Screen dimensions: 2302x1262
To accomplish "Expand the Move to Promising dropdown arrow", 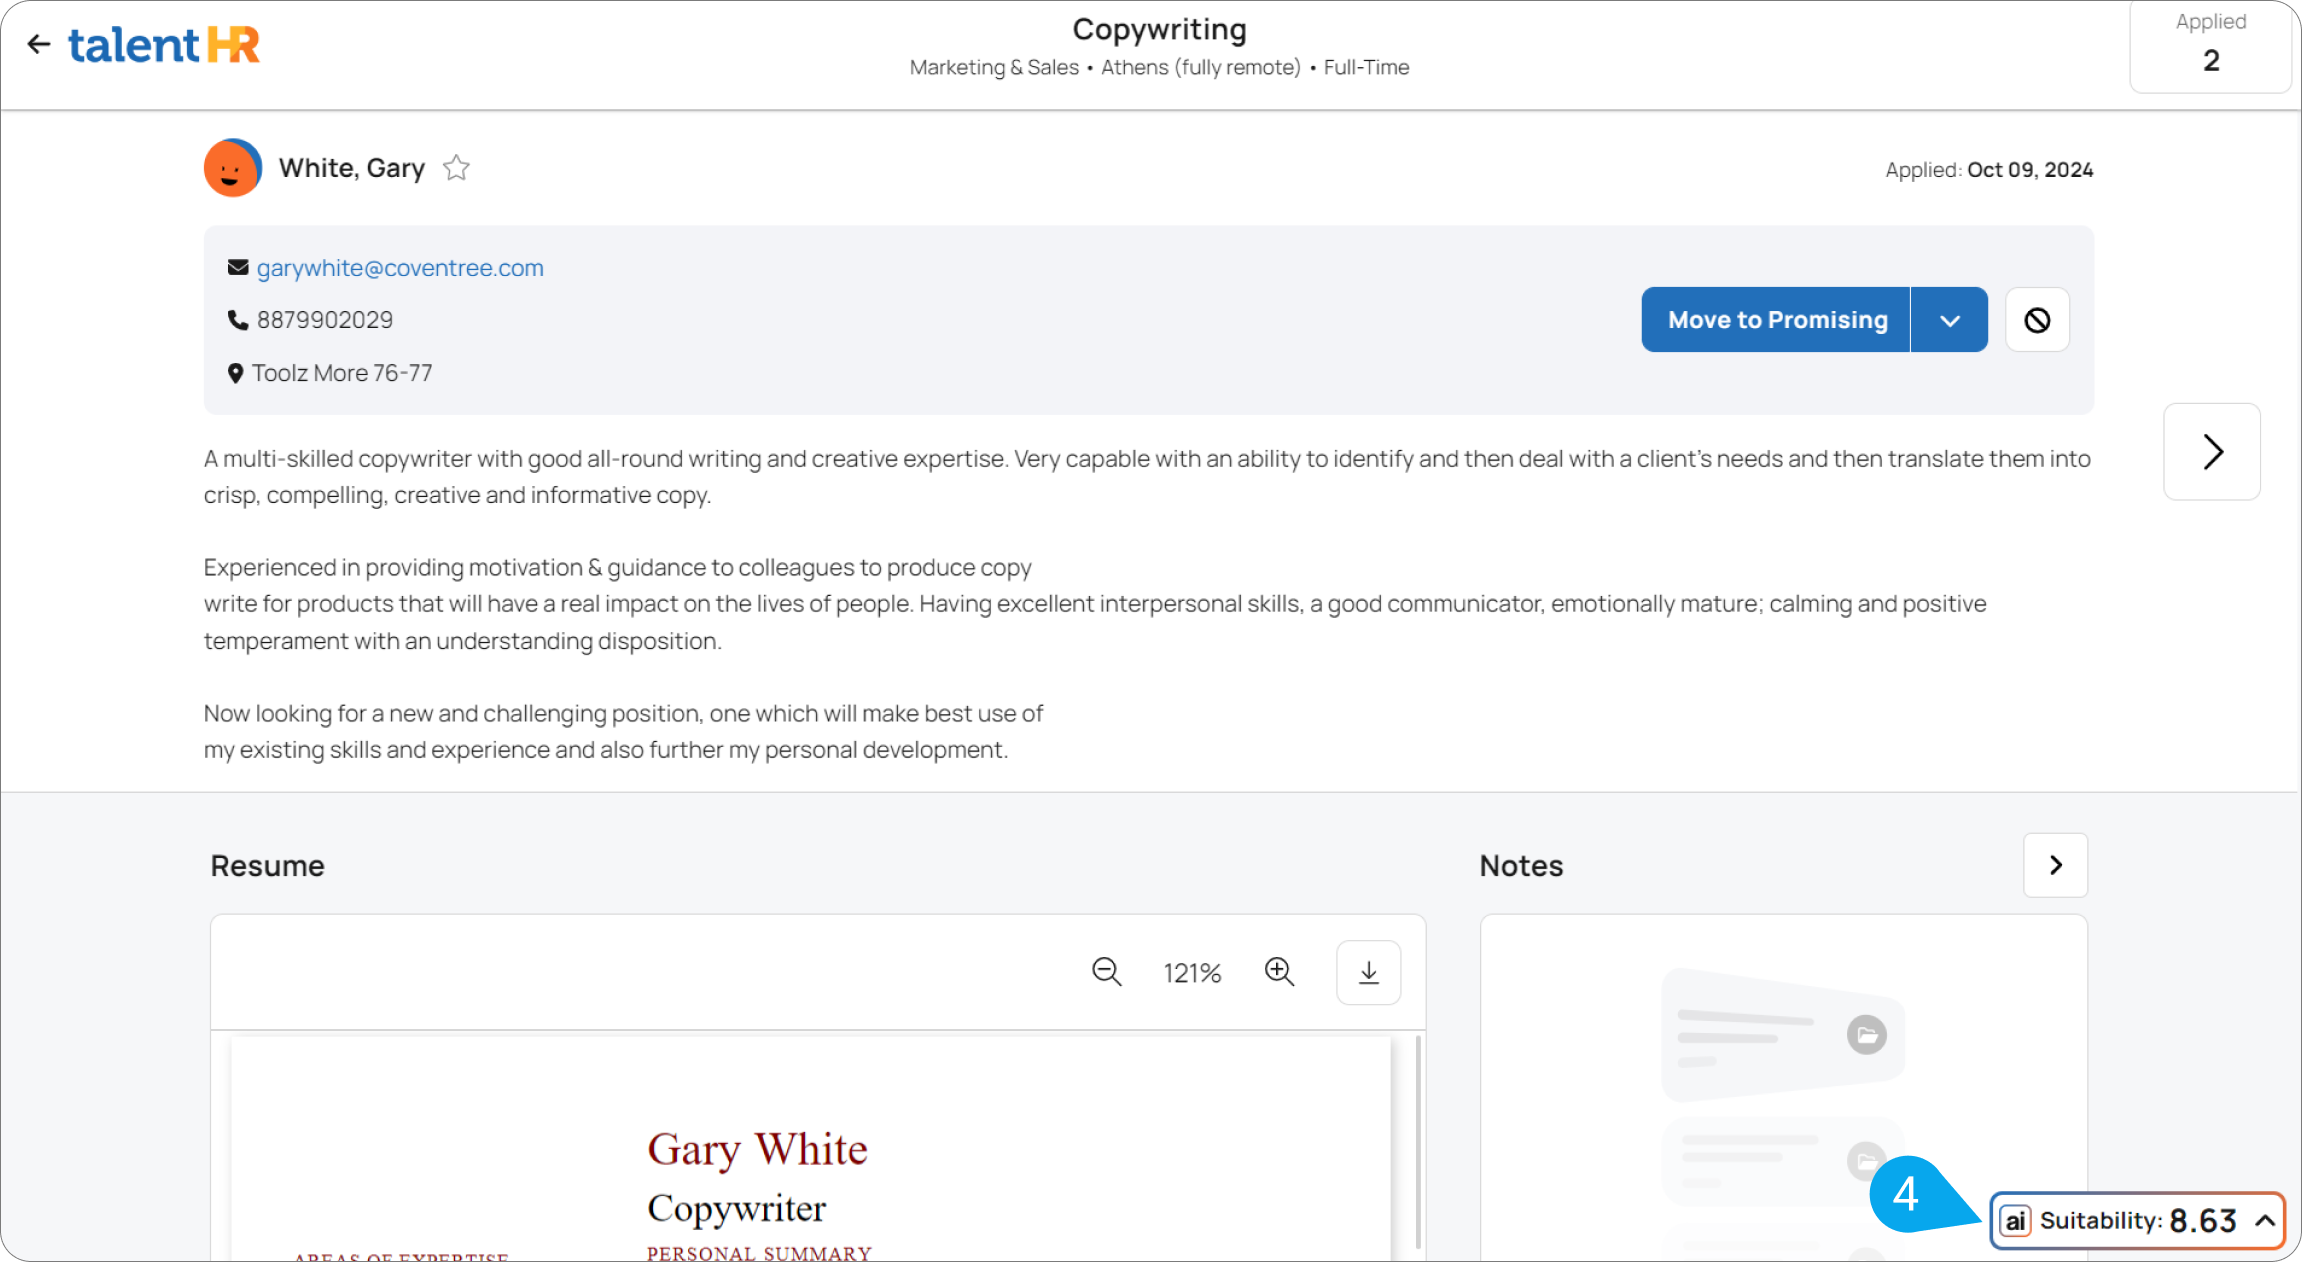I will 1949,320.
